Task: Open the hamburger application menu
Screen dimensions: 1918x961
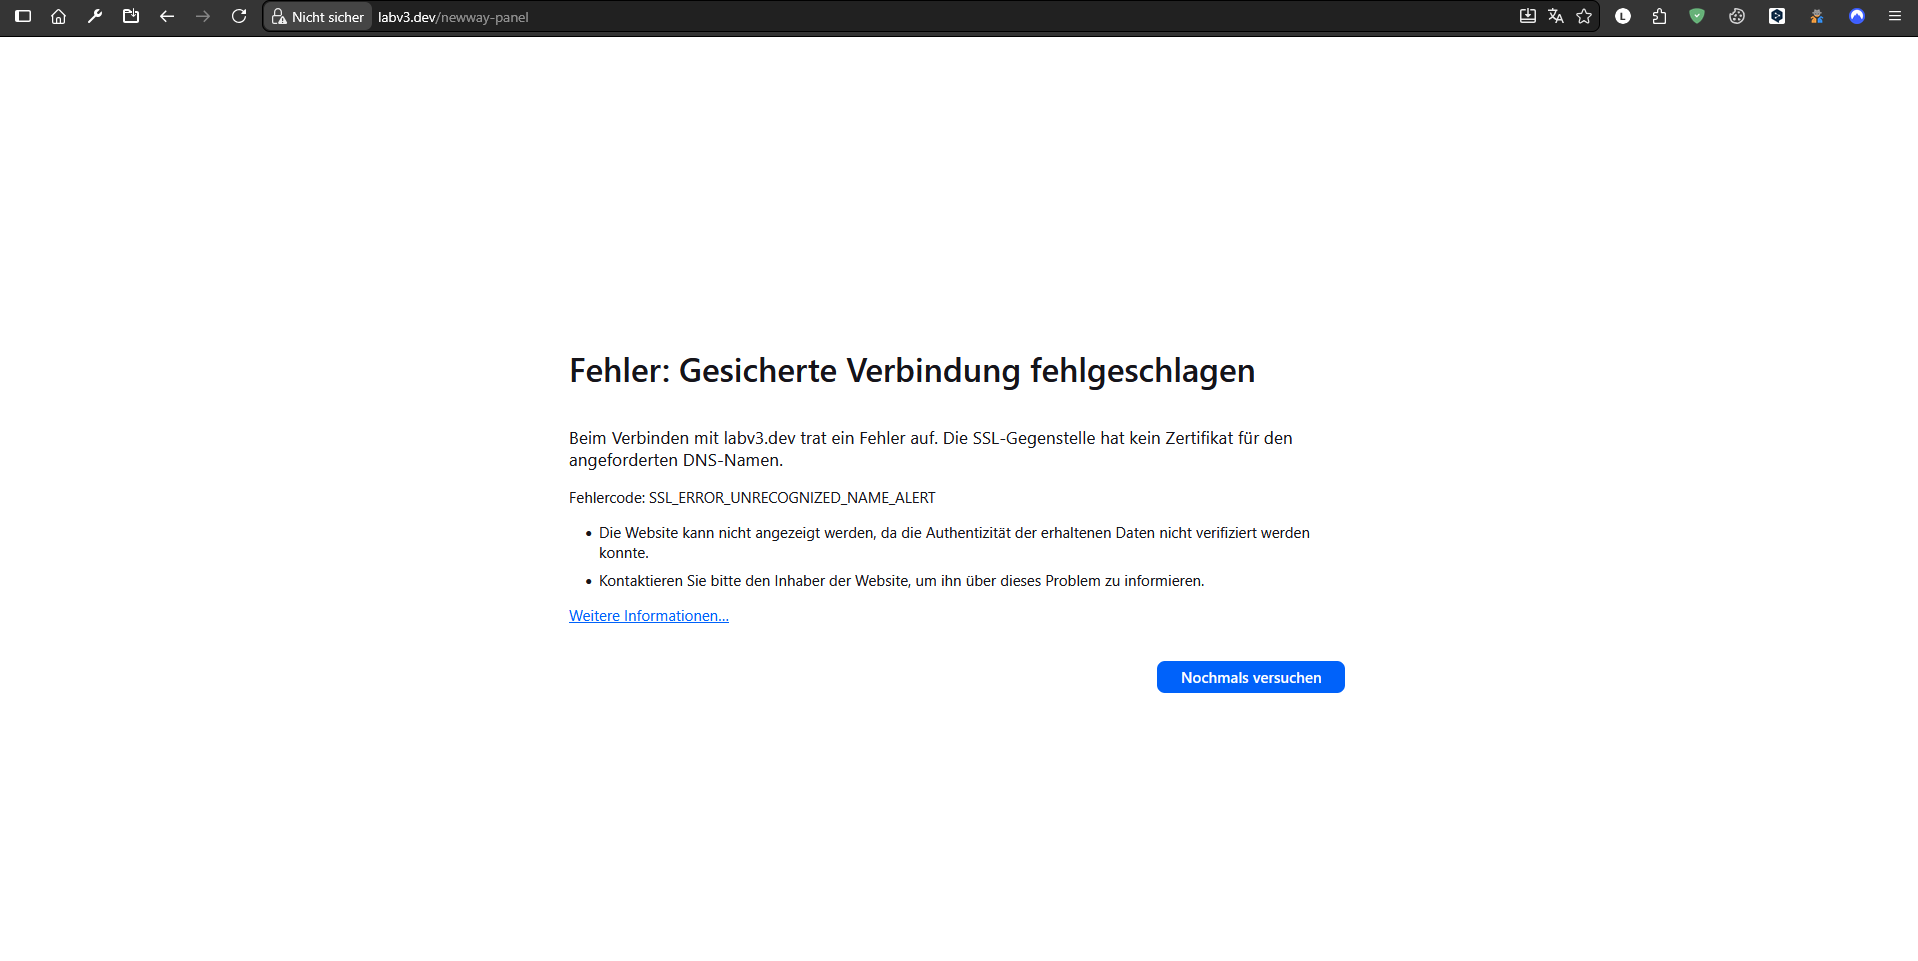Action: click(x=1895, y=17)
